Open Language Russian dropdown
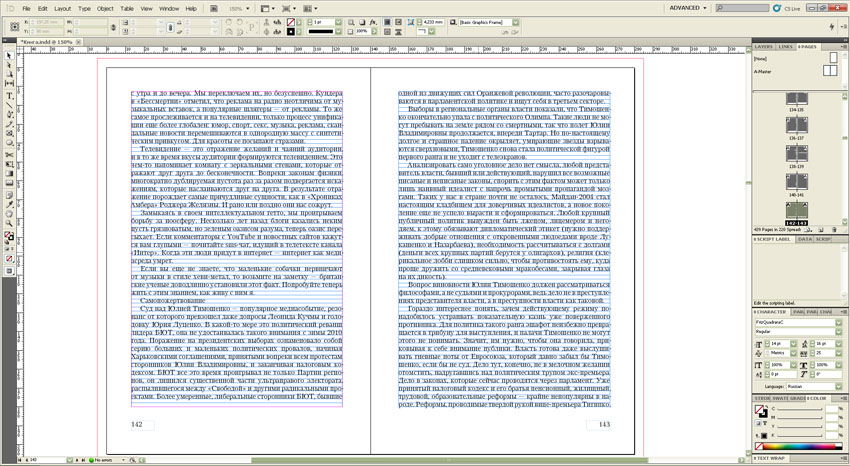This screenshot has width=850, height=466. tap(839, 386)
